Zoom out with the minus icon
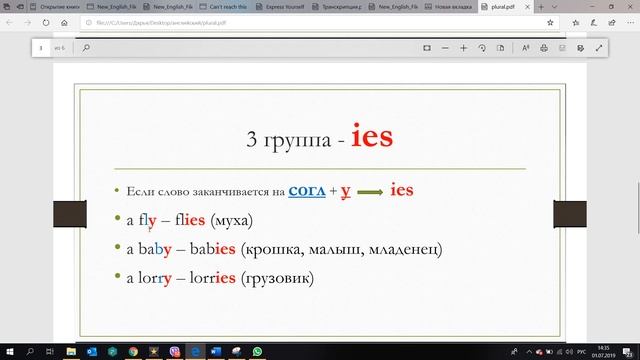 pyautogui.click(x=445, y=48)
